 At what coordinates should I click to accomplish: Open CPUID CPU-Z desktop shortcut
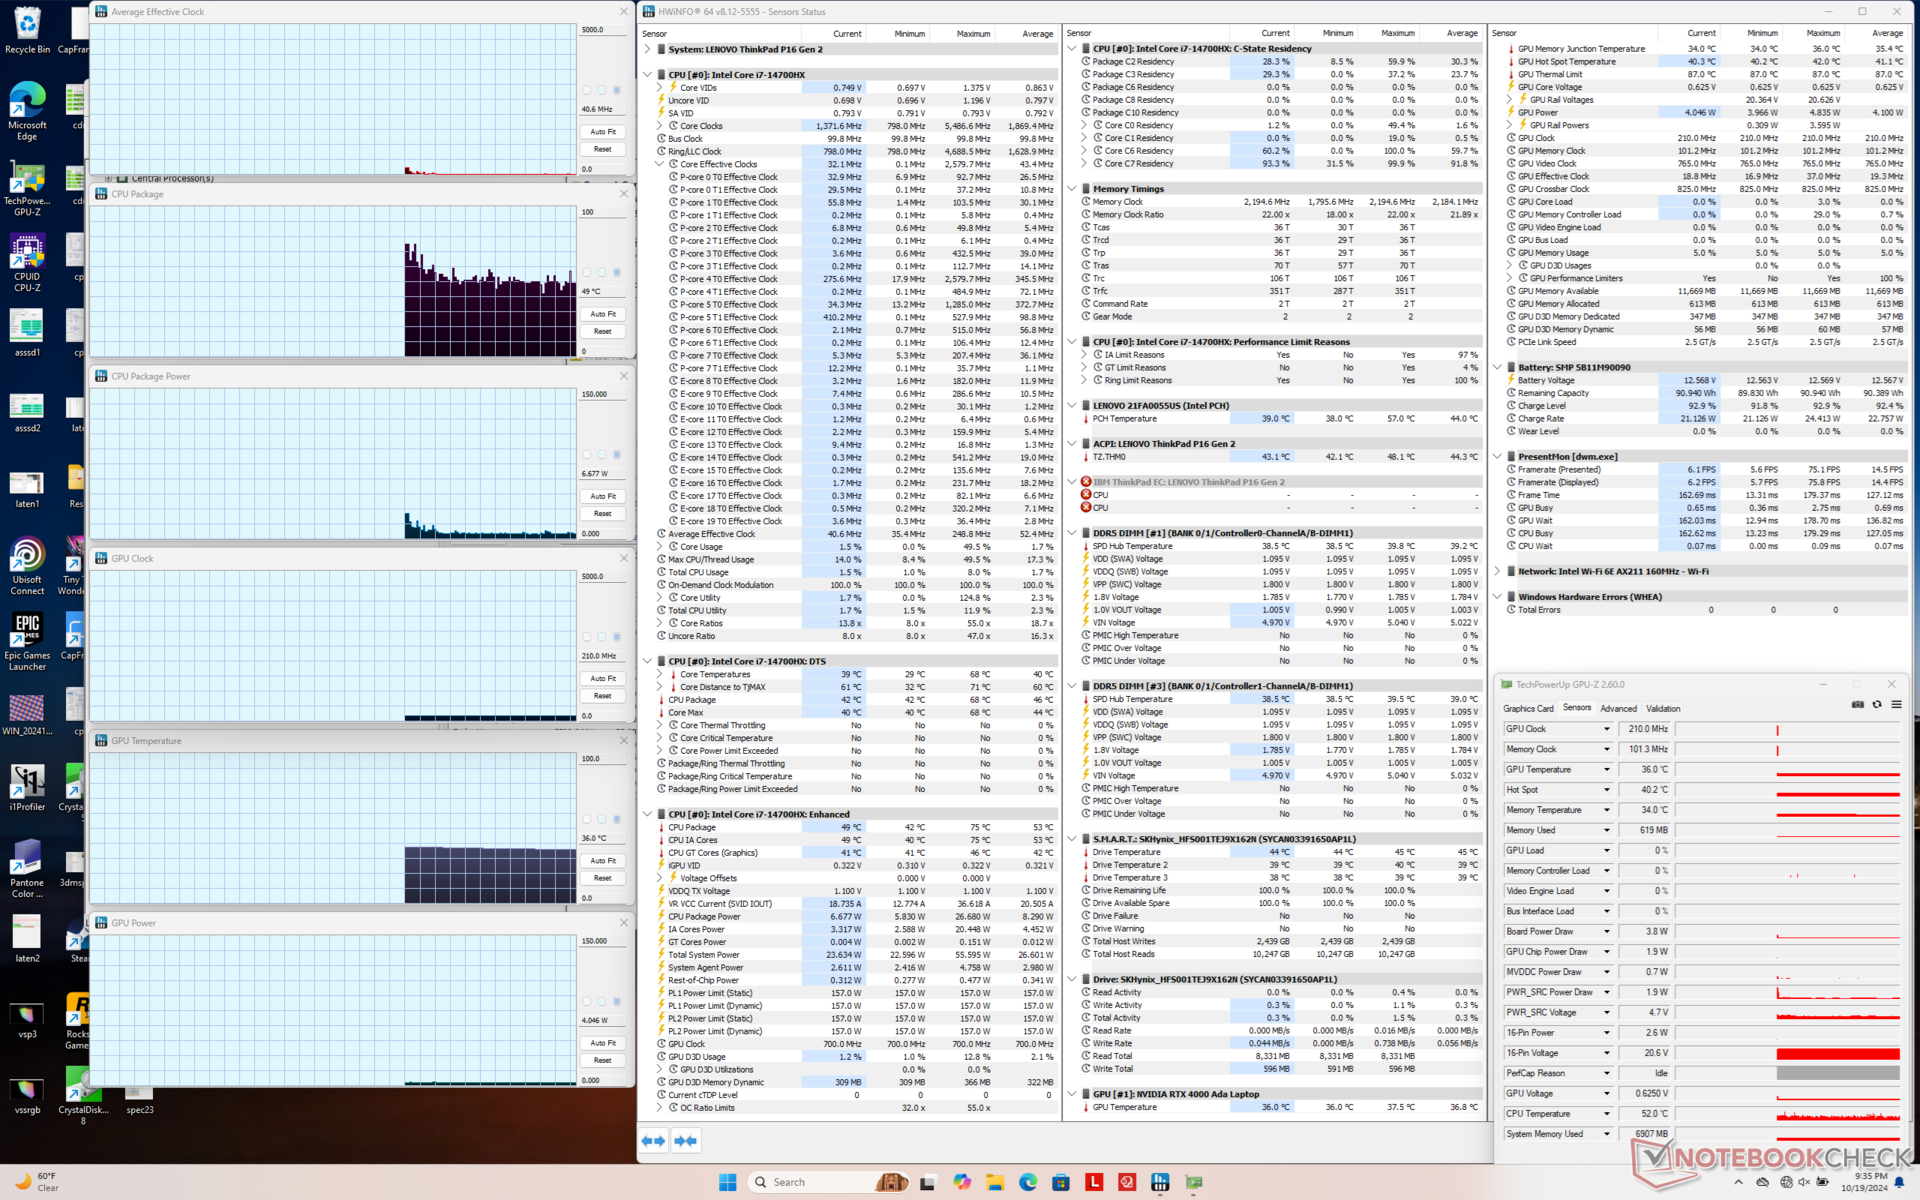(27, 263)
